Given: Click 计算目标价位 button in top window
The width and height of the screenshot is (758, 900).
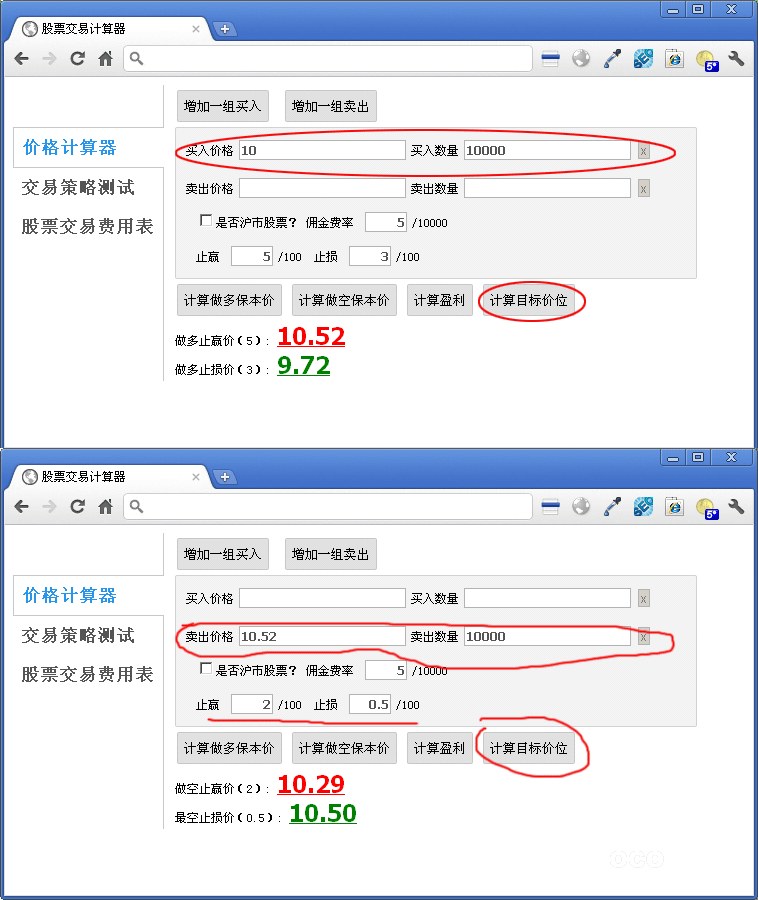Looking at the screenshot, I should (528, 300).
